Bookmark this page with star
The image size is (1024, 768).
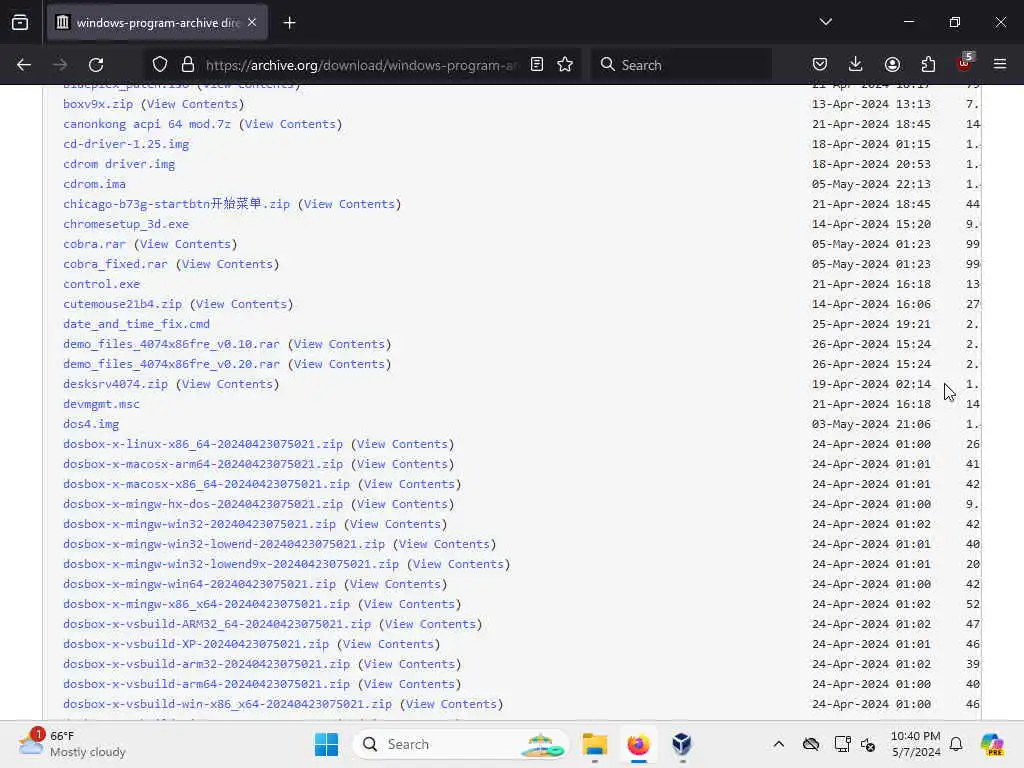[x=565, y=65]
